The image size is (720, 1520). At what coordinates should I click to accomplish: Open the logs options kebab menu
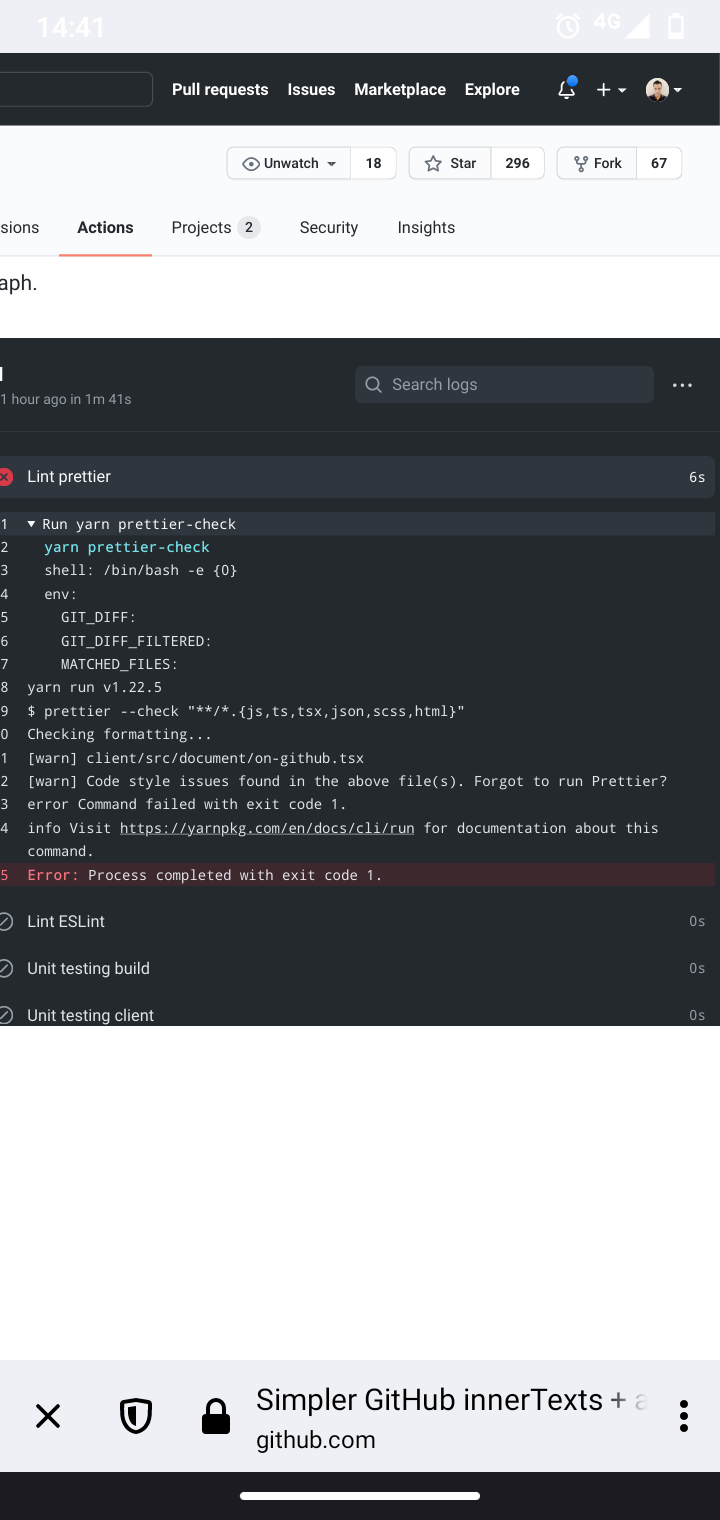(x=682, y=384)
